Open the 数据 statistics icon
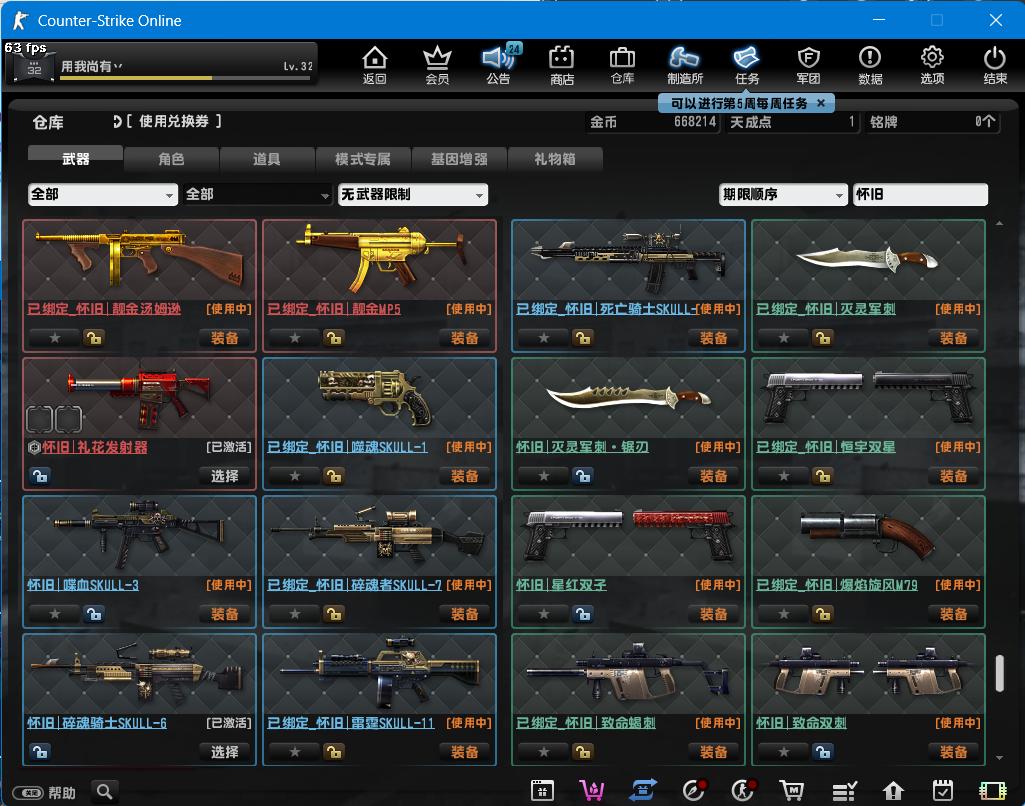Viewport: 1025px width, 806px height. pyautogui.click(x=870, y=65)
